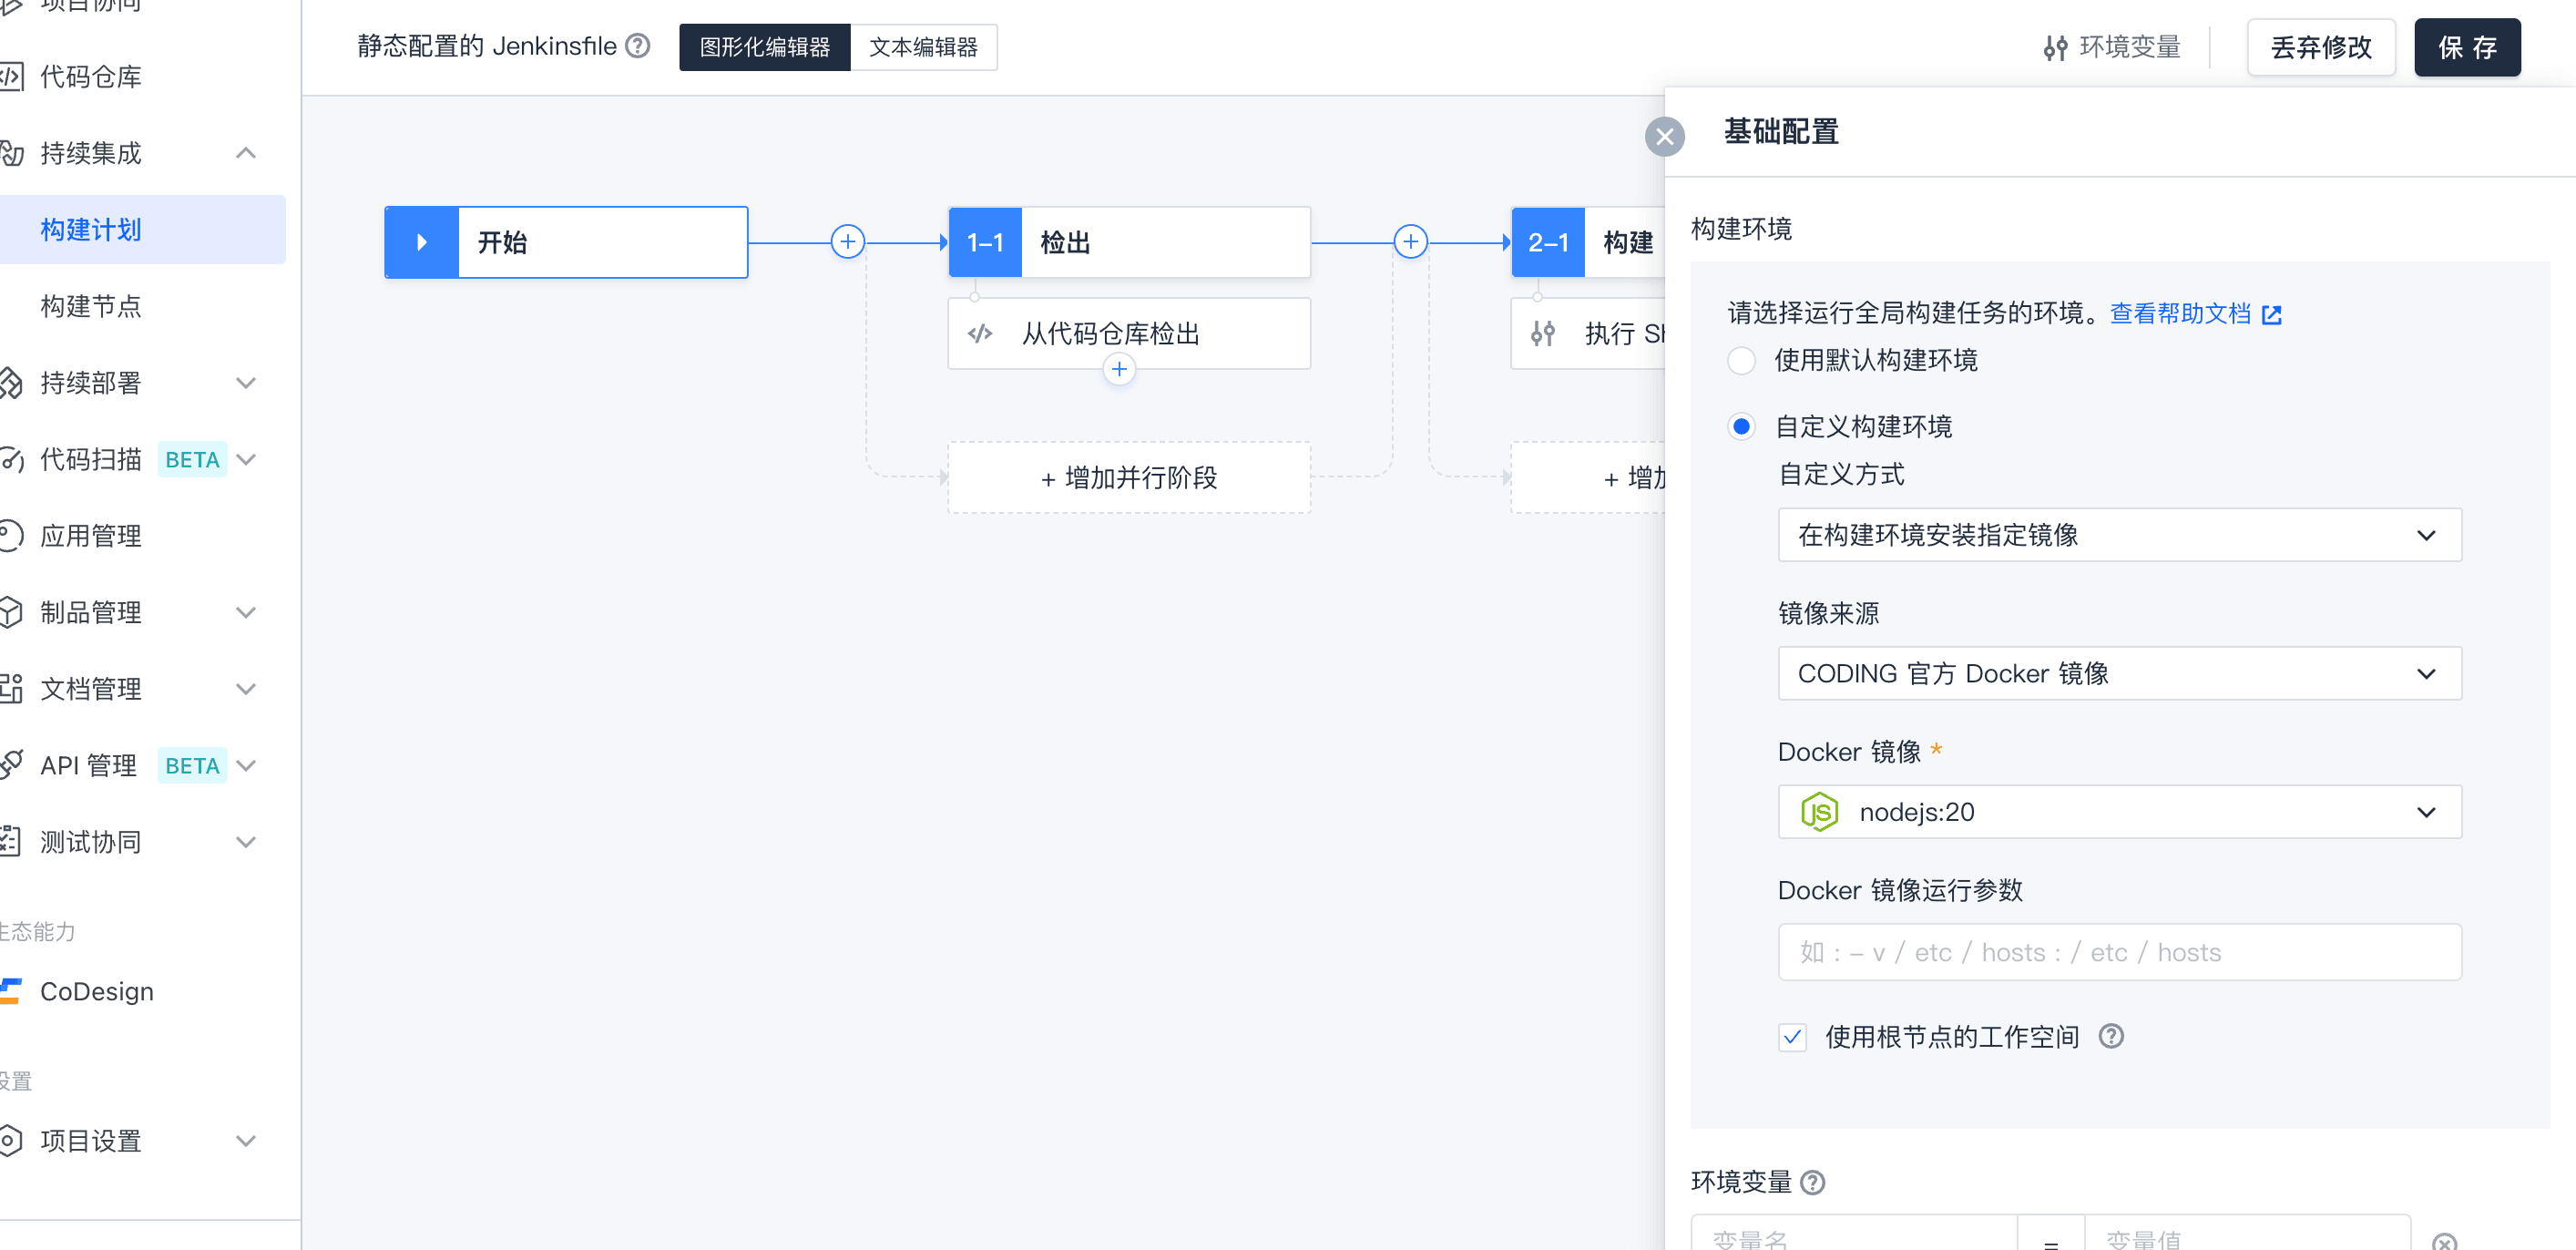Open the 自定义方式 dropdown
The image size is (2576, 1250).
pyautogui.click(x=2119, y=535)
